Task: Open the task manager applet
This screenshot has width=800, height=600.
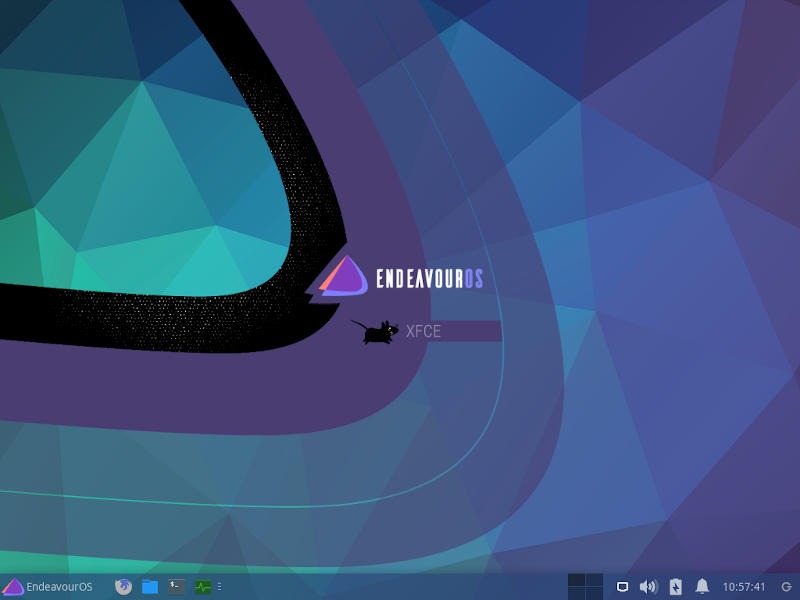Action: (201, 587)
